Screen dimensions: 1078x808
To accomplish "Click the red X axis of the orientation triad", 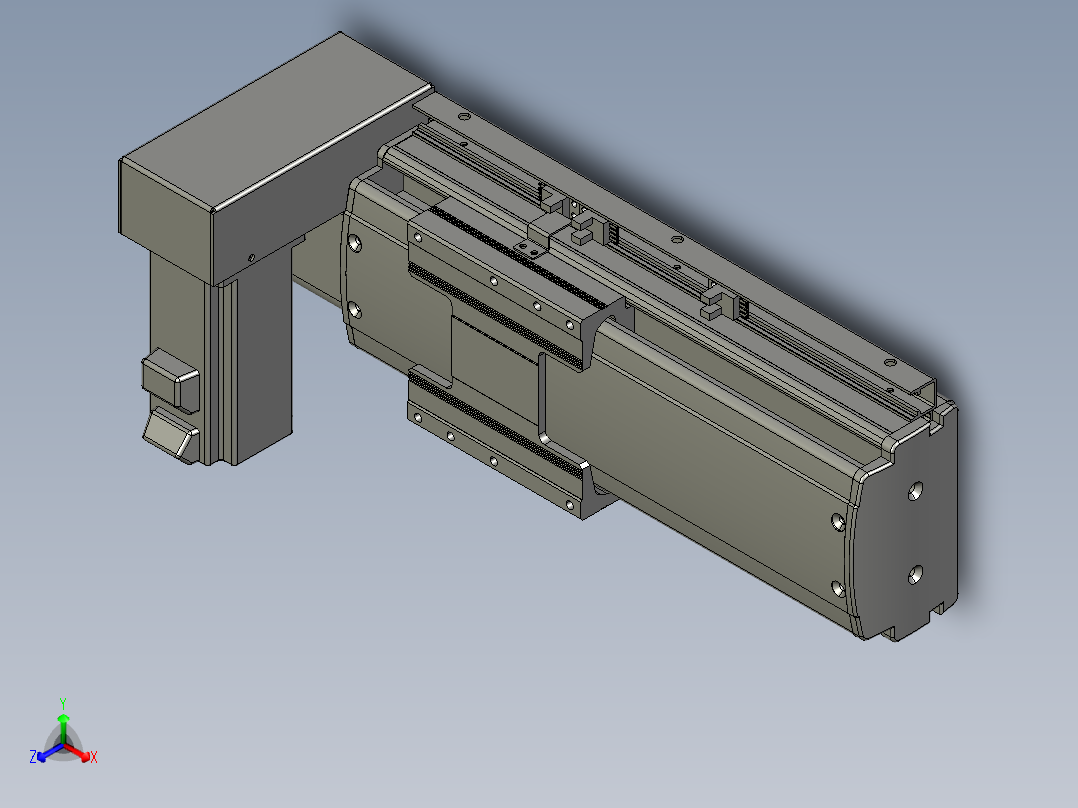I will click(78, 752).
